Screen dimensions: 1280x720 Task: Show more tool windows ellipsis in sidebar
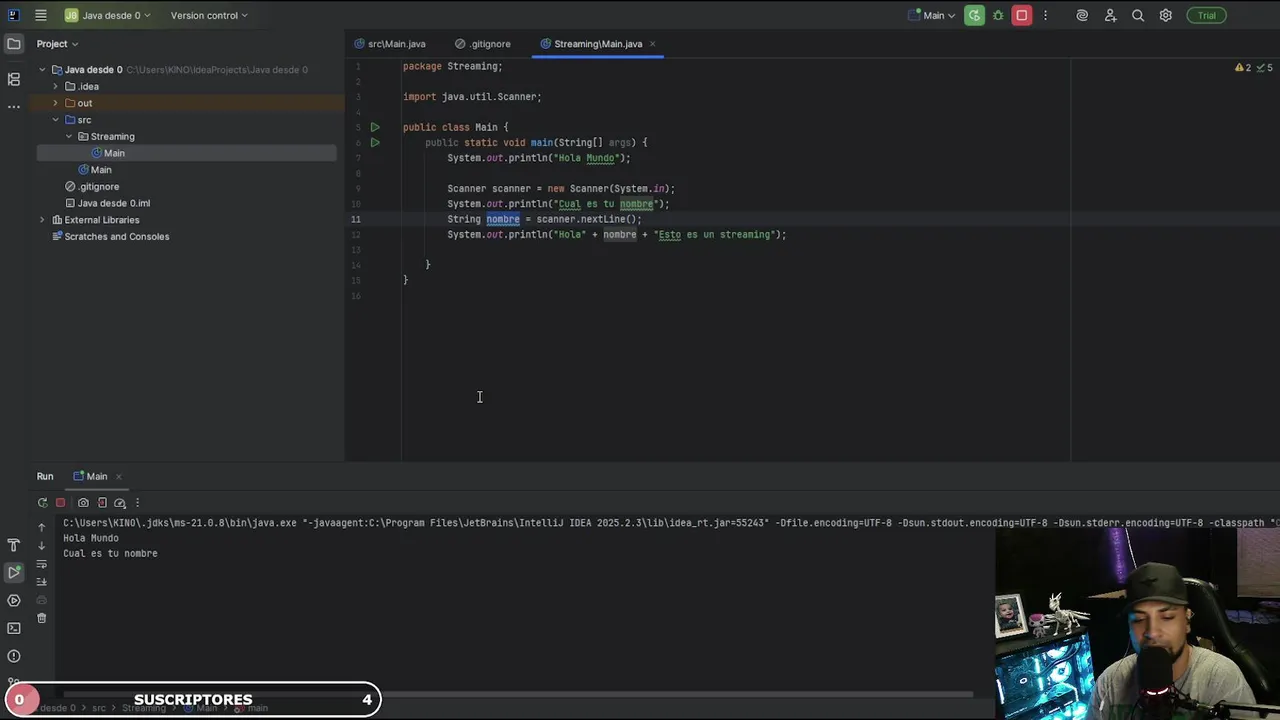click(13, 106)
